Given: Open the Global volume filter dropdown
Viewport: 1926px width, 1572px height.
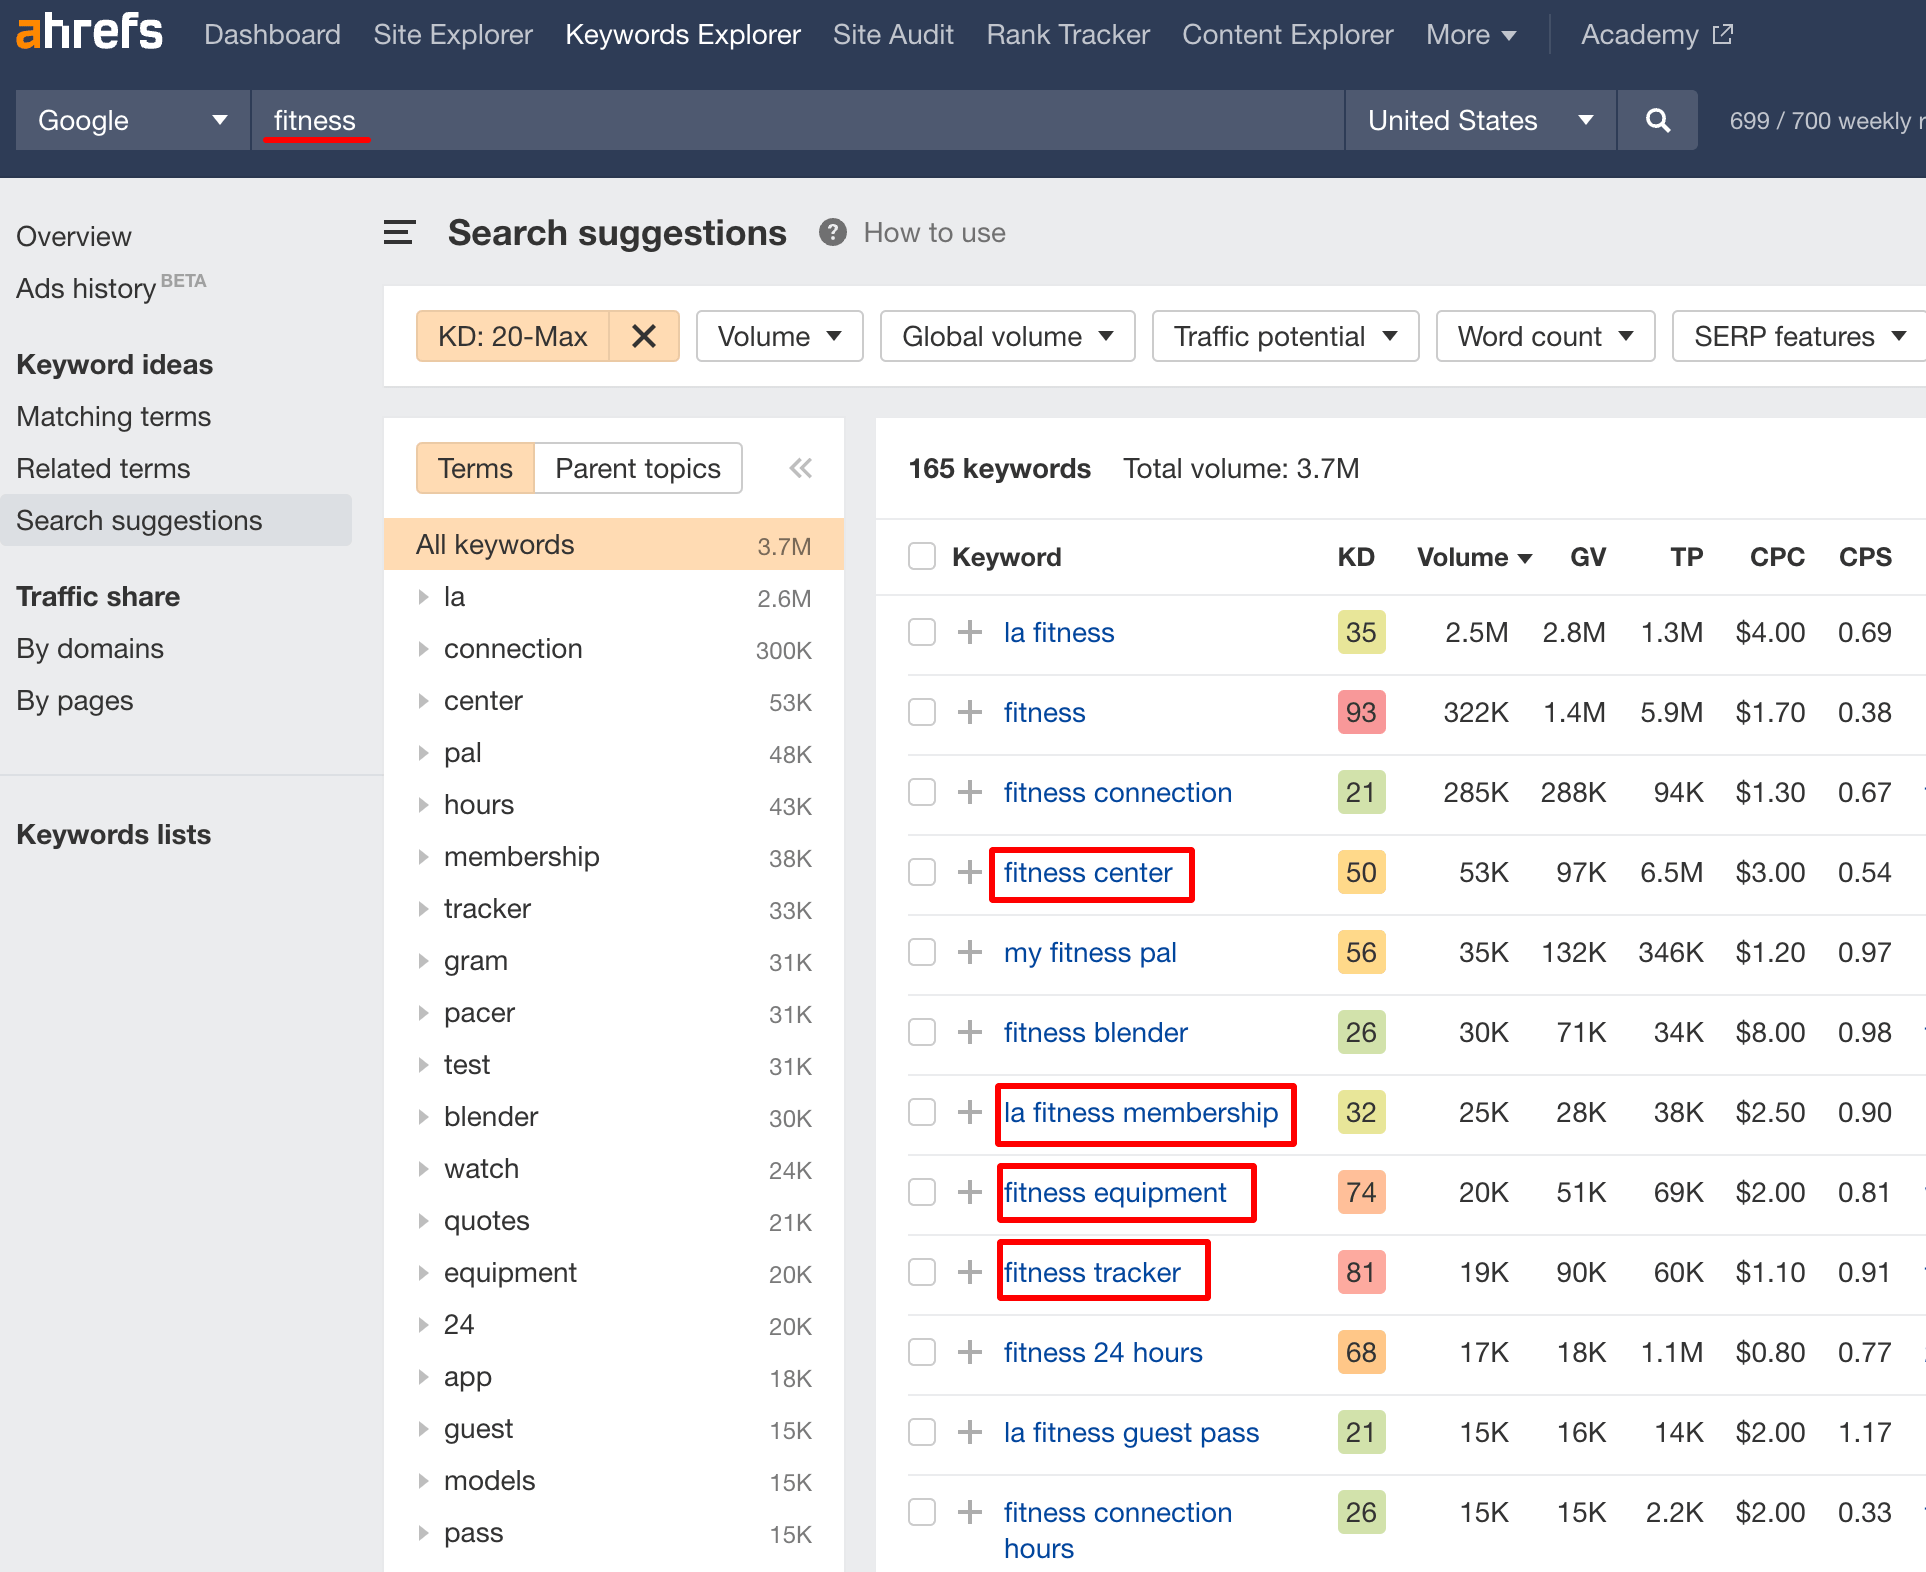Looking at the screenshot, I should click(1007, 336).
